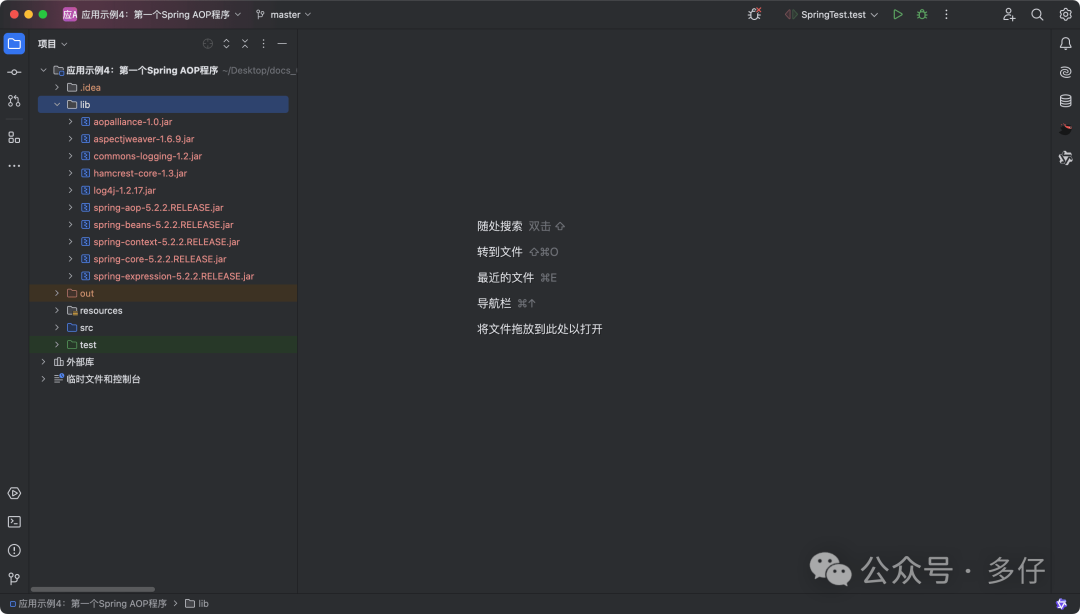Expand the .idea folder arrow
The width and height of the screenshot is (1080, 614).
tap(57, 88)
